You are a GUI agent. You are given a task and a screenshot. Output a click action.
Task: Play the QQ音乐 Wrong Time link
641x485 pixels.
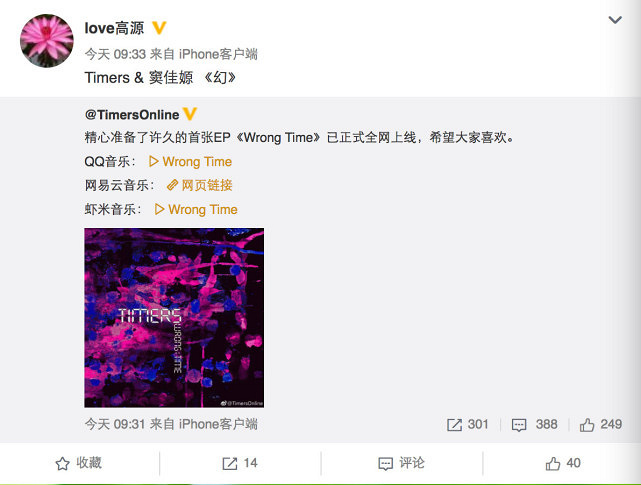tap(191, 162)
